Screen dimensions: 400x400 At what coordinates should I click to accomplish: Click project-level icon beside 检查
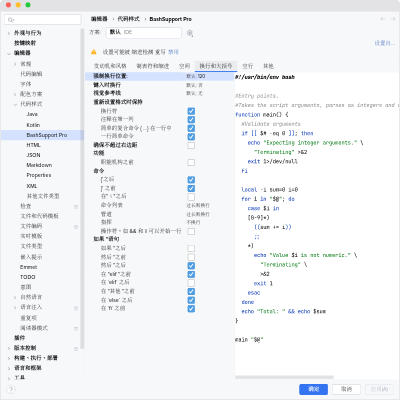(76, 207)
